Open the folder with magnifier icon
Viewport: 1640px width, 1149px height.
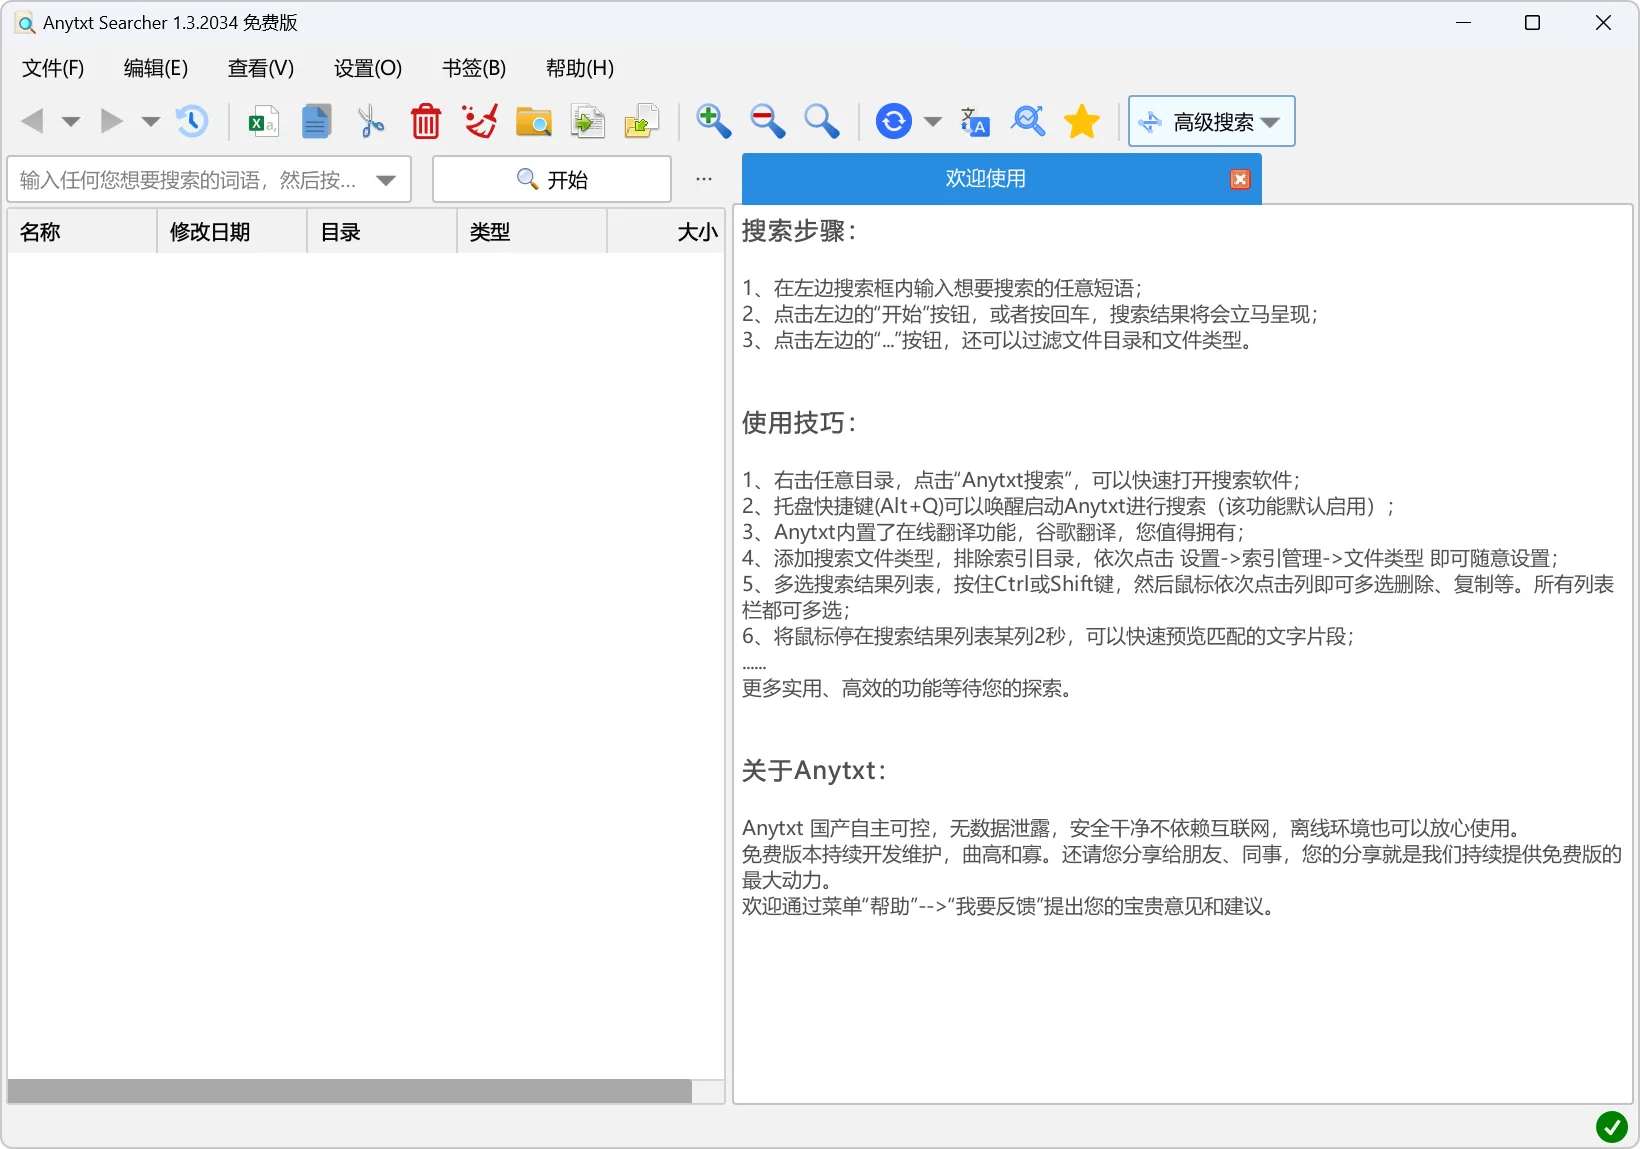tap(534, 122)
